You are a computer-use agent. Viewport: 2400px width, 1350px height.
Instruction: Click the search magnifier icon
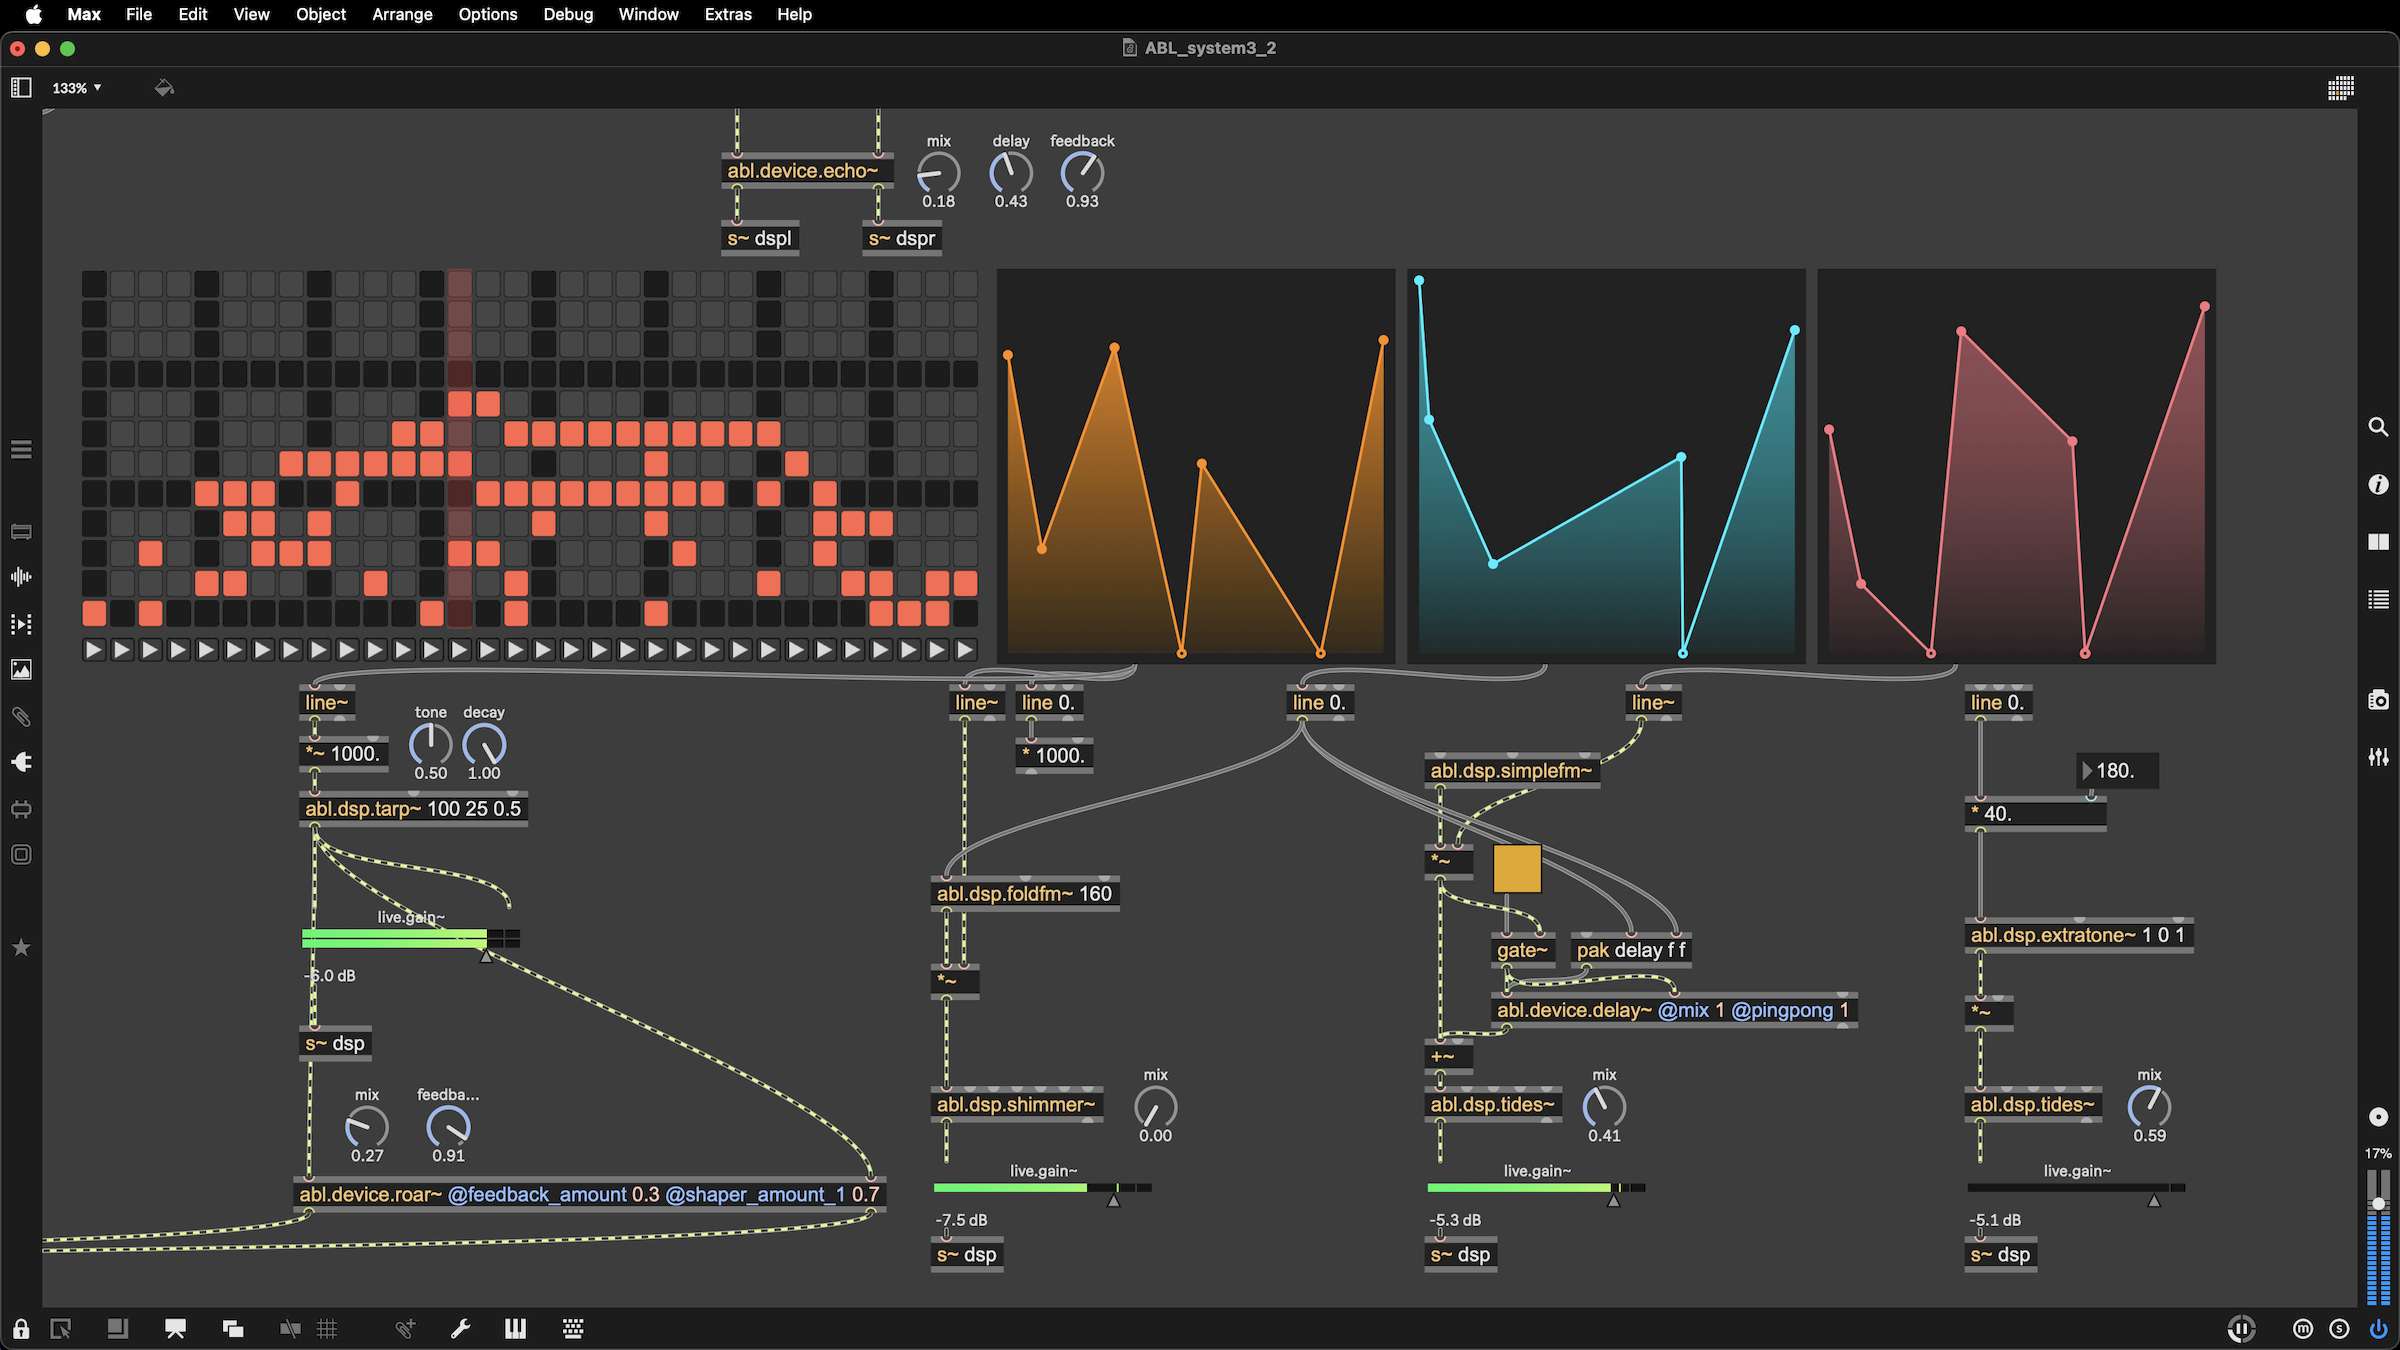coord(2378,427)
